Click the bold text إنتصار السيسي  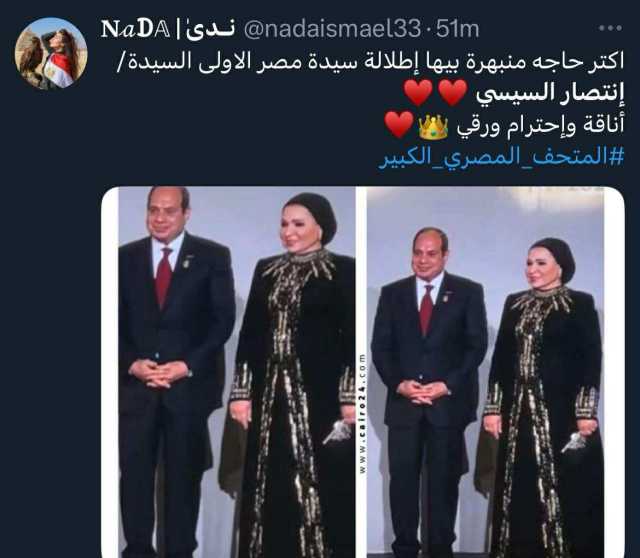pos(550,93)
